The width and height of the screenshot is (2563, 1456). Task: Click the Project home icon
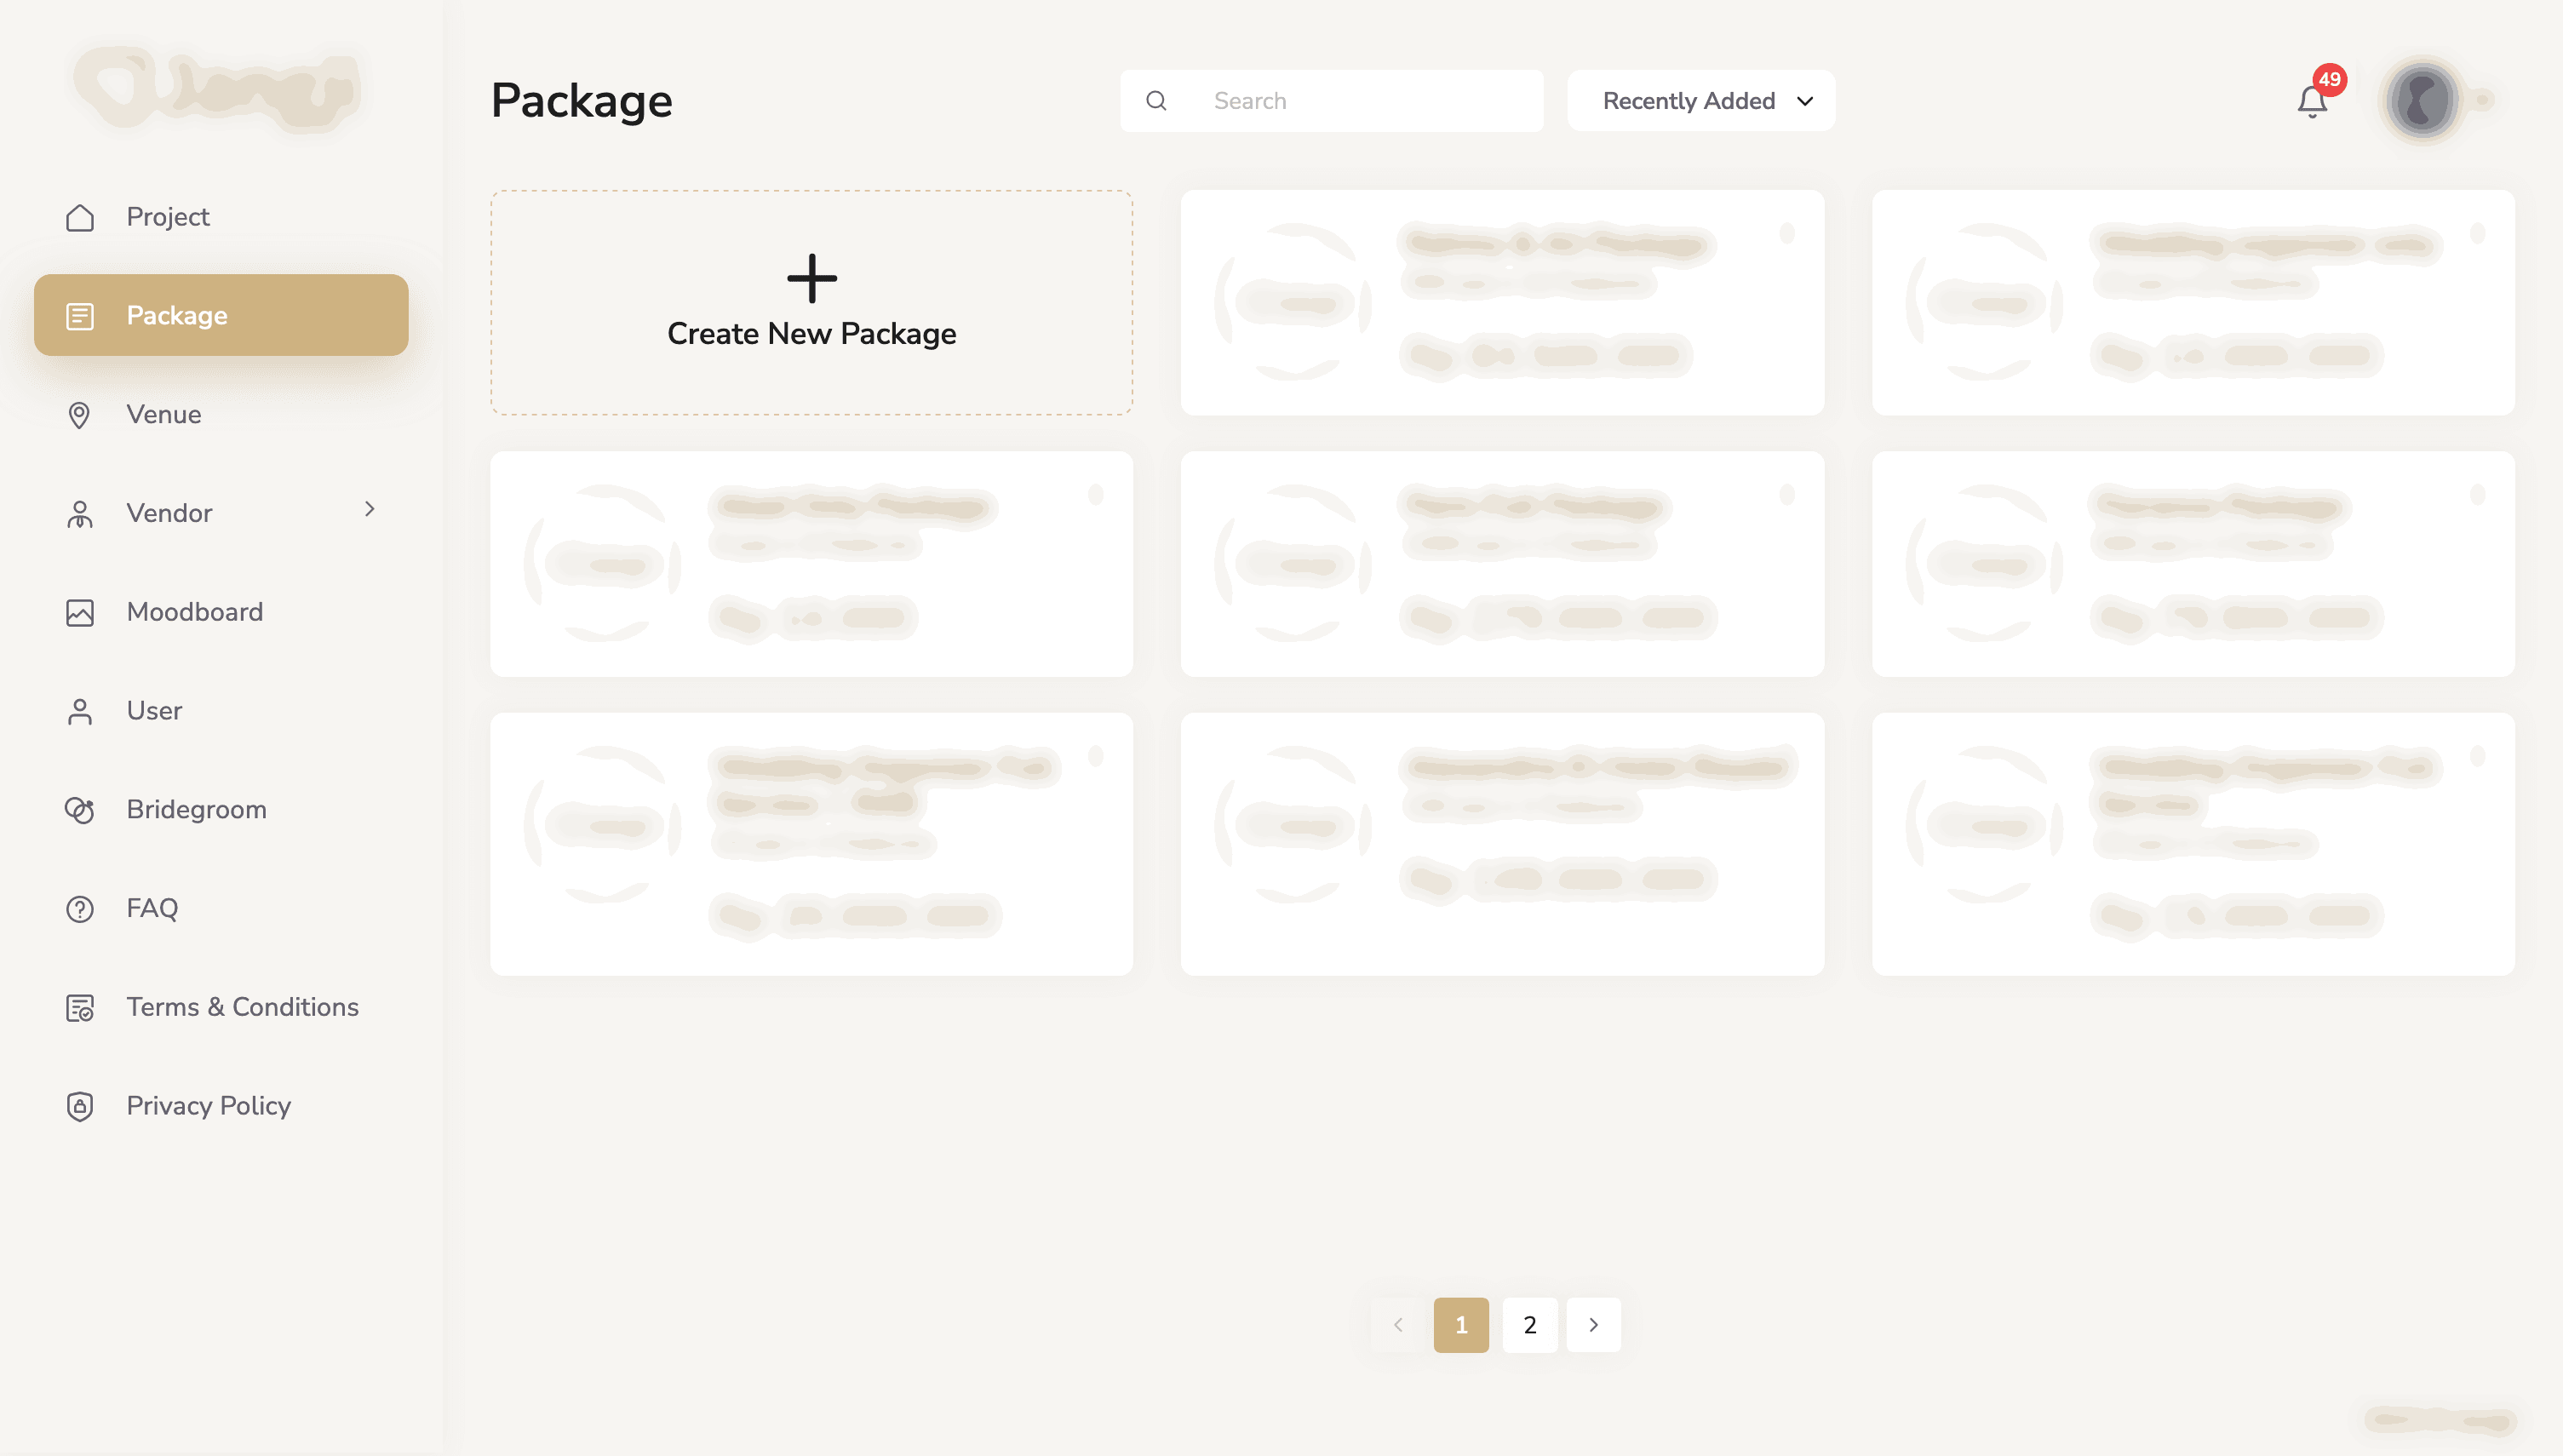point(80,217)
